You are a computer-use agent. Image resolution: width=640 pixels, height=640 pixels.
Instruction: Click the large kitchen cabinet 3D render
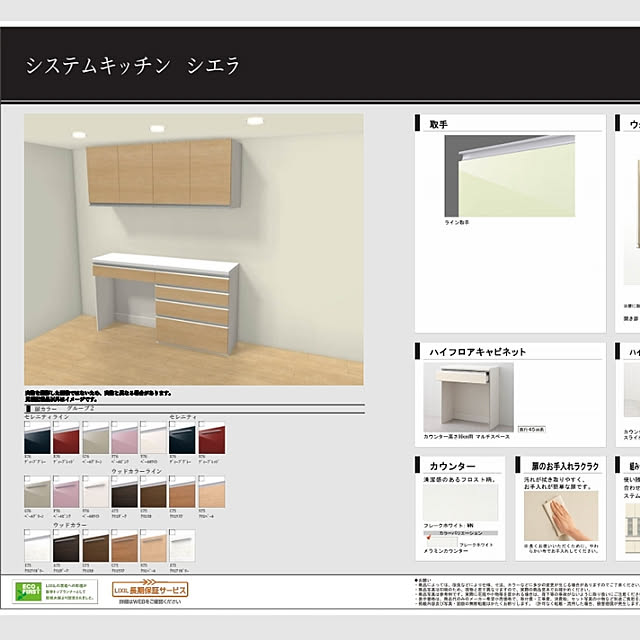[193, 249]
